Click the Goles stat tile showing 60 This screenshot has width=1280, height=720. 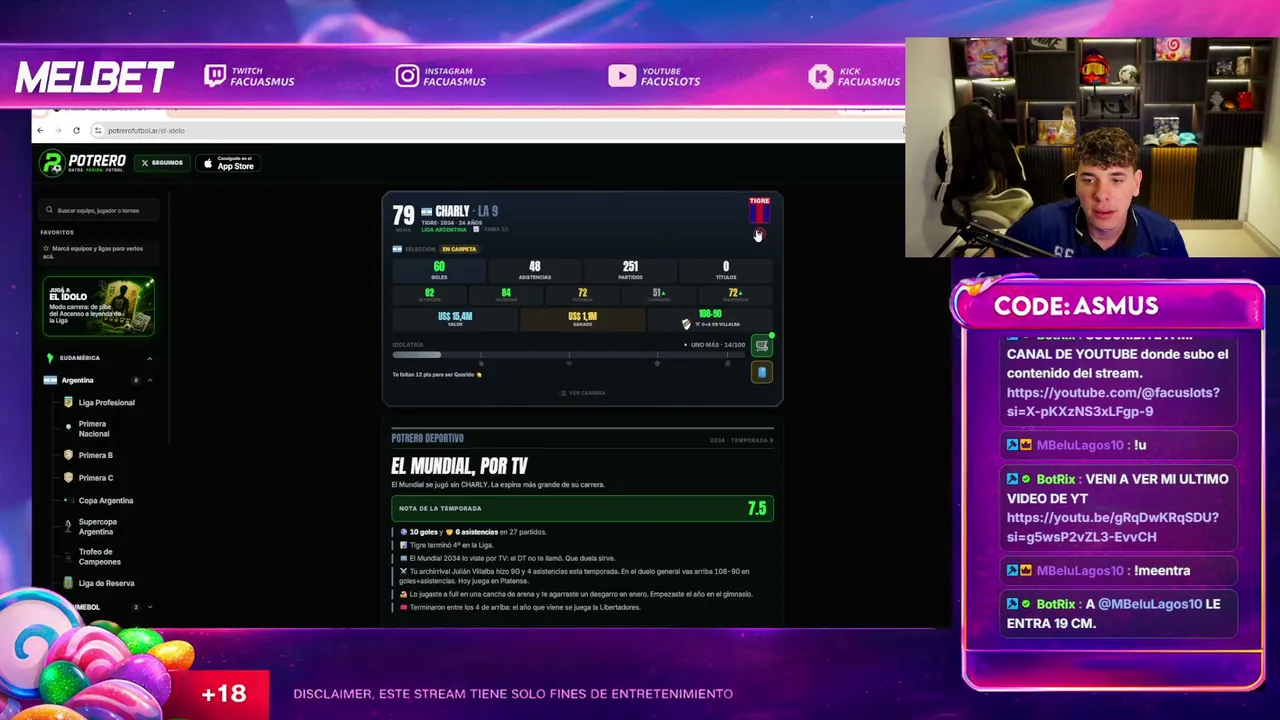(438, 270)
